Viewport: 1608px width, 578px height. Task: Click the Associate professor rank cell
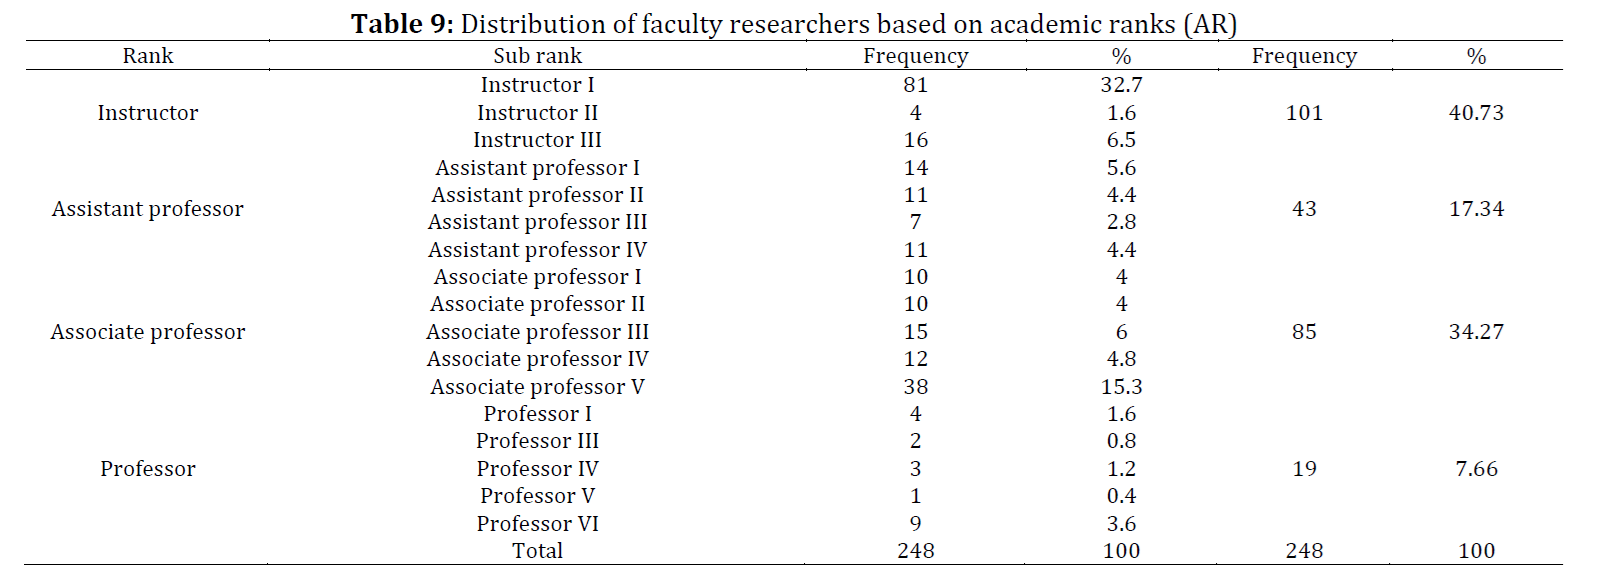tap(148, 332)
